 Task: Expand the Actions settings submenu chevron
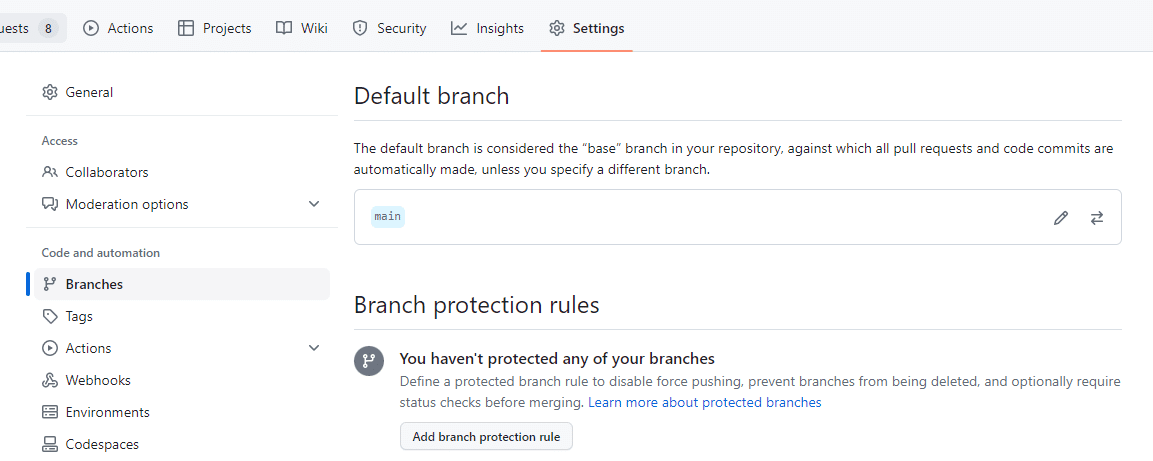tap(314, 348)
